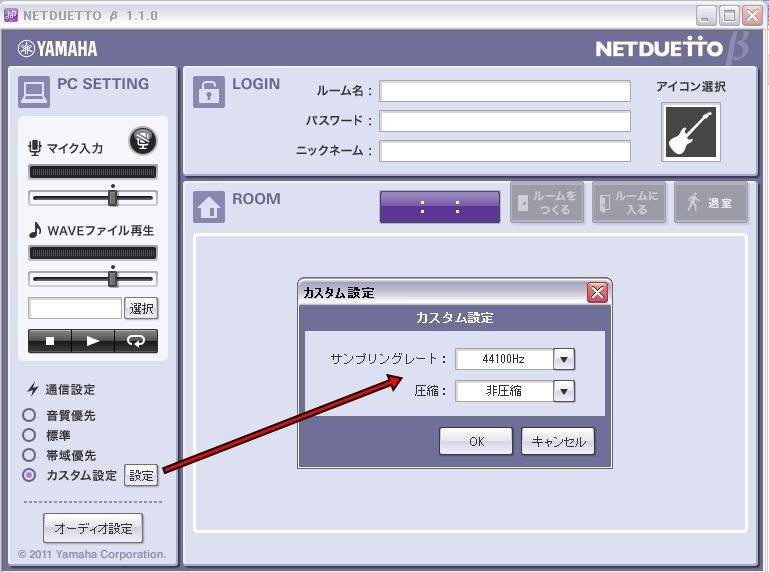Click the YAMAHA logo
The height and width of the screenshot is (572, 769).
point(57,49)
